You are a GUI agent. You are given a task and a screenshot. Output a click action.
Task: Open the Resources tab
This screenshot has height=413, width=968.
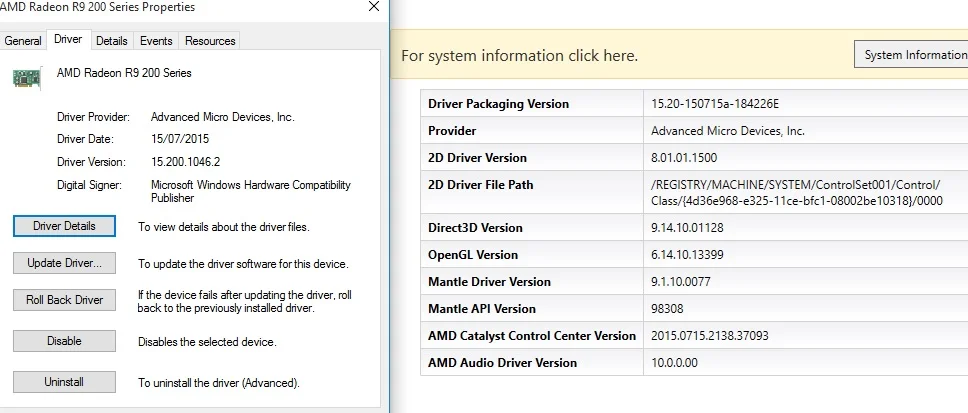coord(210,41)
